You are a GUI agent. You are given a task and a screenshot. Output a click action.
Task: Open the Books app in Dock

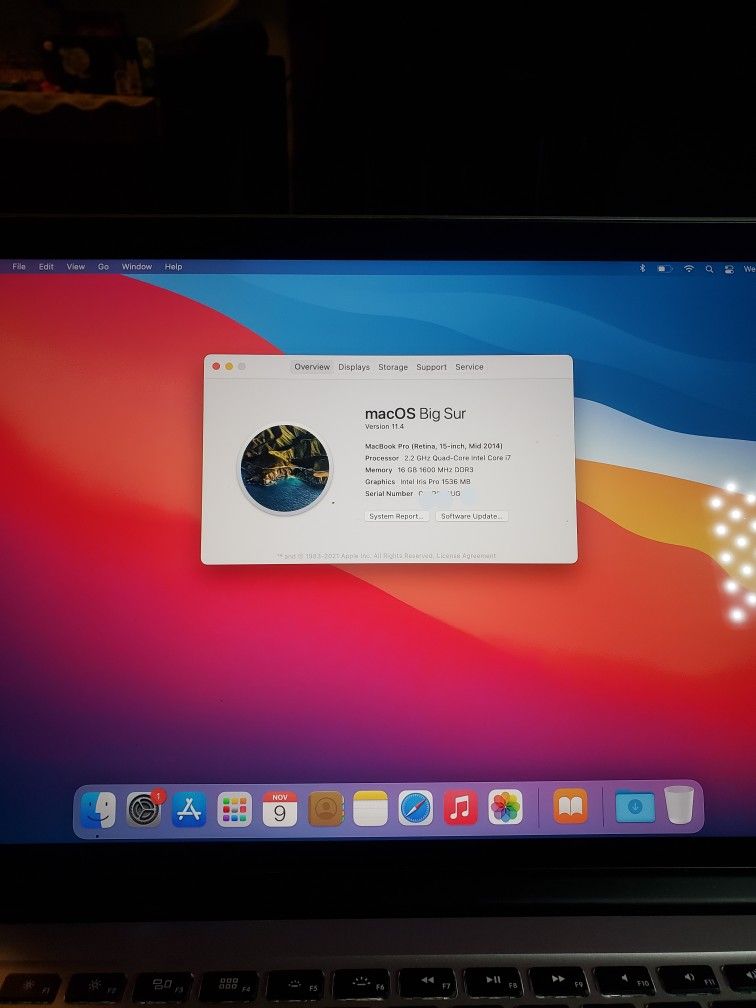click(571, 806)
